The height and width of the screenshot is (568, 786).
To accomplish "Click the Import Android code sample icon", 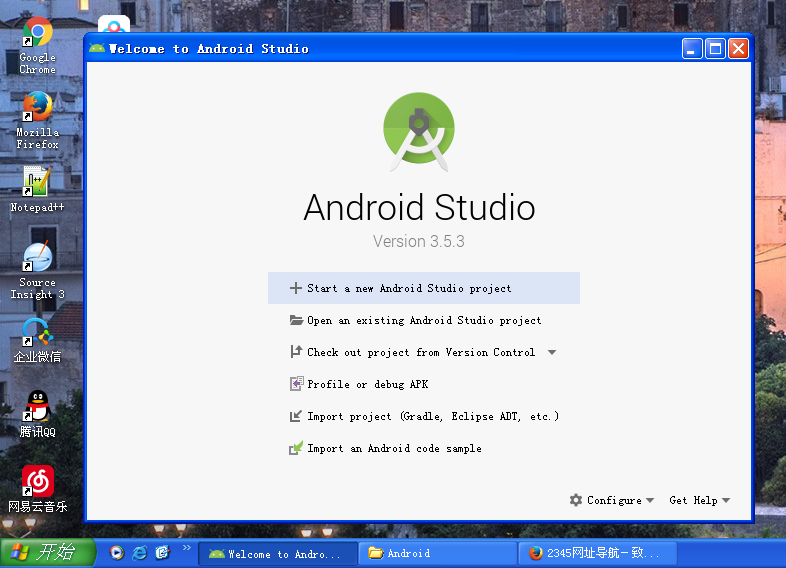I will 296,448.
